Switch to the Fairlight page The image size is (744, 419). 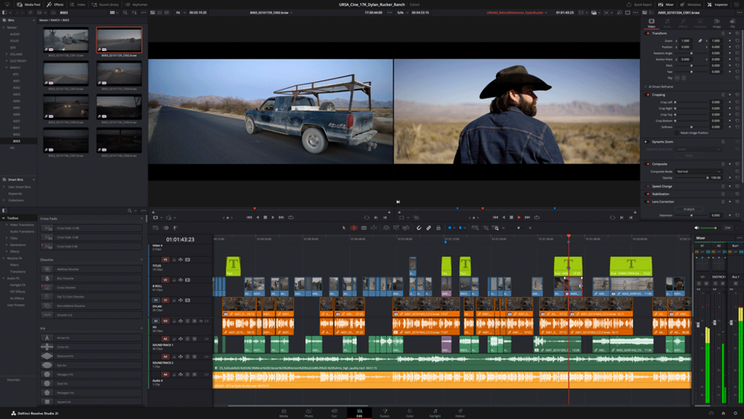(435, 413)
